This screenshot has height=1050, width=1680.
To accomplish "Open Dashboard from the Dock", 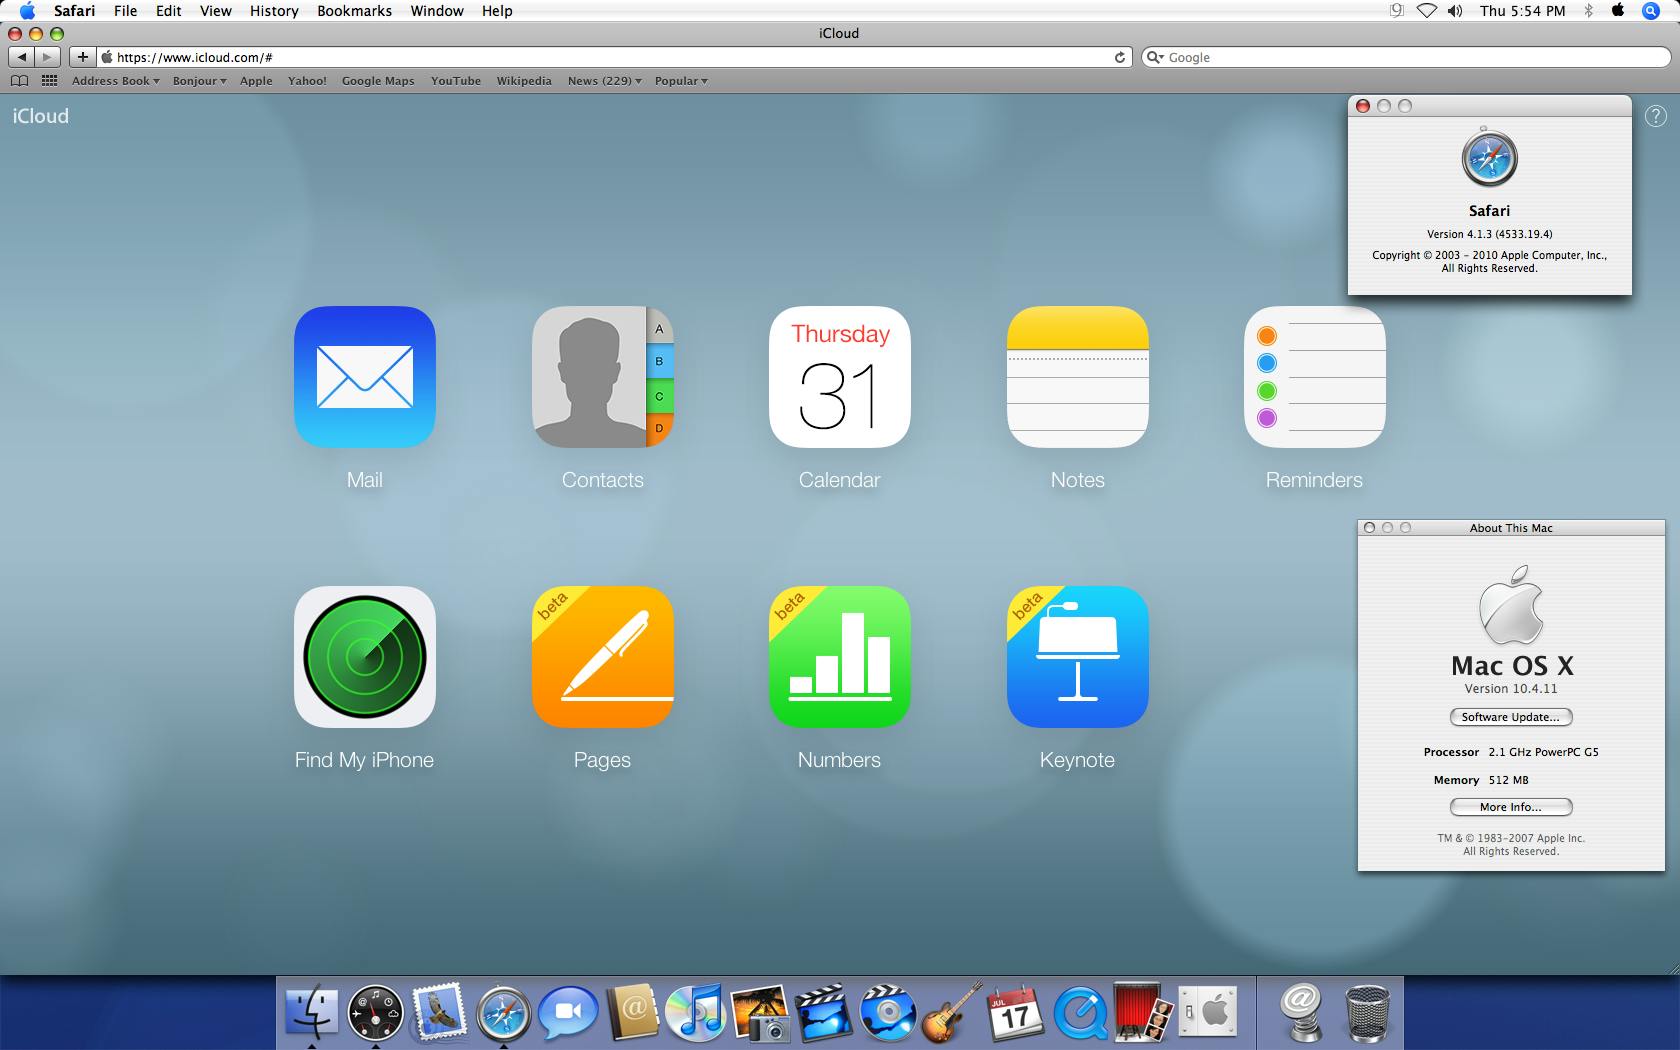I will (x=375, y=1012).
